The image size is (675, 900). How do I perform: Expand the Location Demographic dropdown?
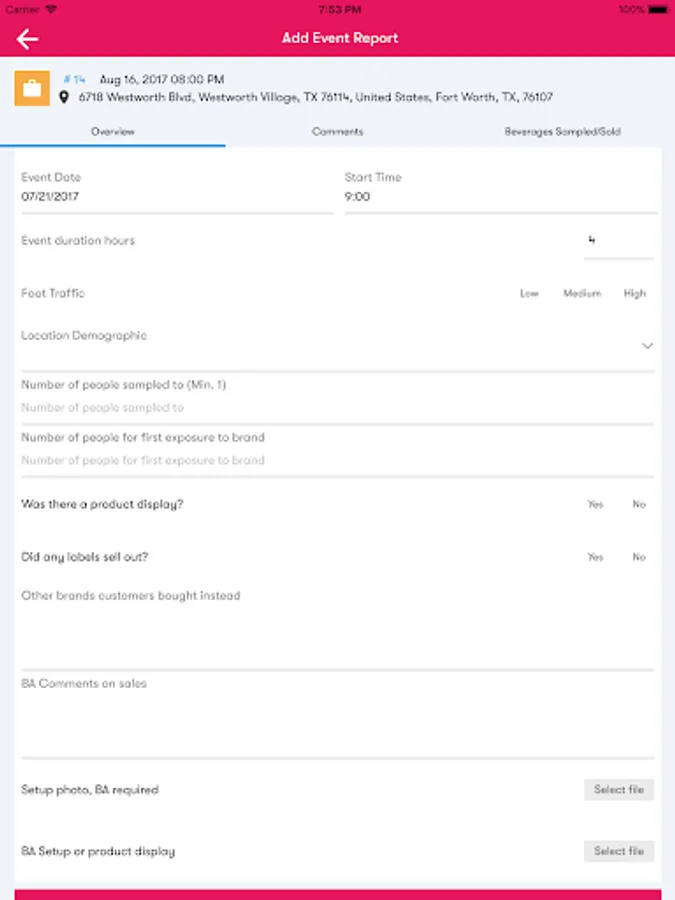pyautogui.click(x=646, y=346)
